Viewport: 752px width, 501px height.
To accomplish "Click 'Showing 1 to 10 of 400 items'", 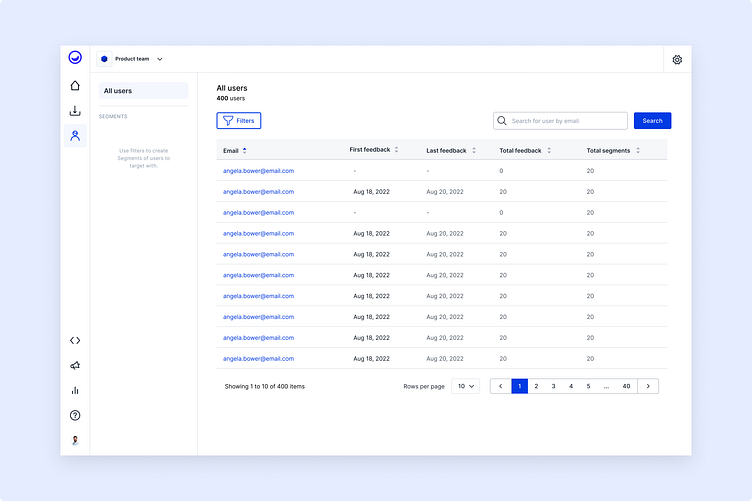I will click(265, 386).
